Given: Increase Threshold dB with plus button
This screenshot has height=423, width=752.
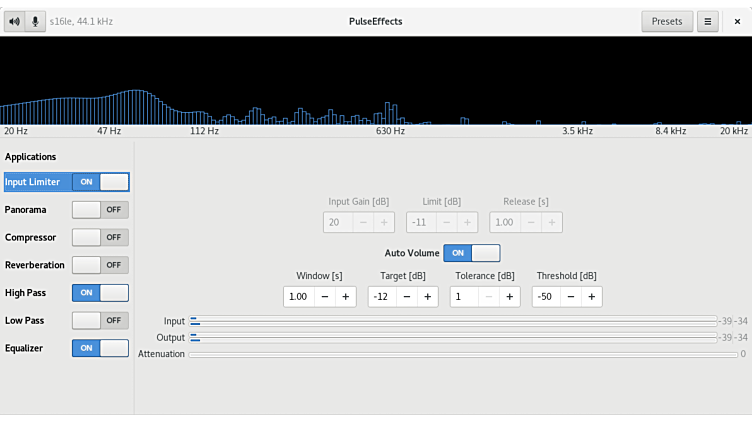Looking at the screenshot, I should pyautogui.click(x=591, y=297).
